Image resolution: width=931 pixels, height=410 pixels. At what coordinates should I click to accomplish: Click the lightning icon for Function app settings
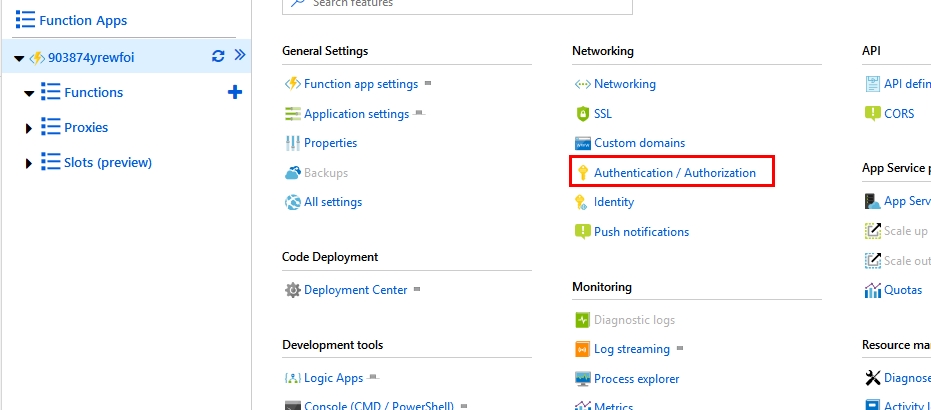click(x=293, y=84)
